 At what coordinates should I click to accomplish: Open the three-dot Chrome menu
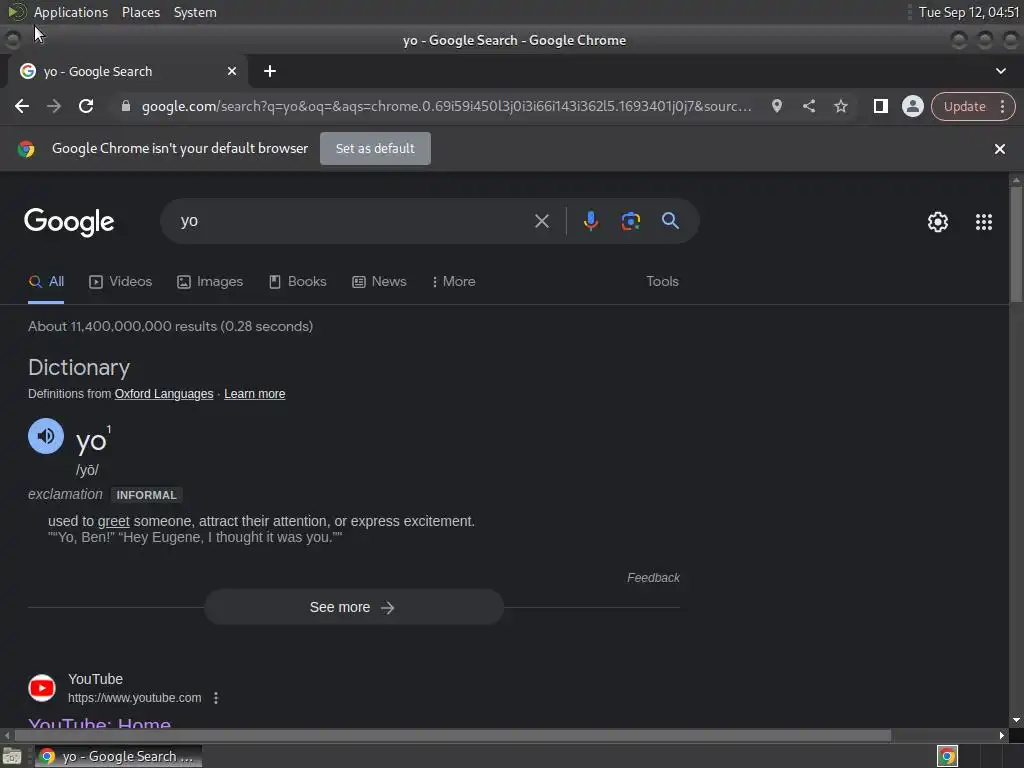pos(1002,106)
